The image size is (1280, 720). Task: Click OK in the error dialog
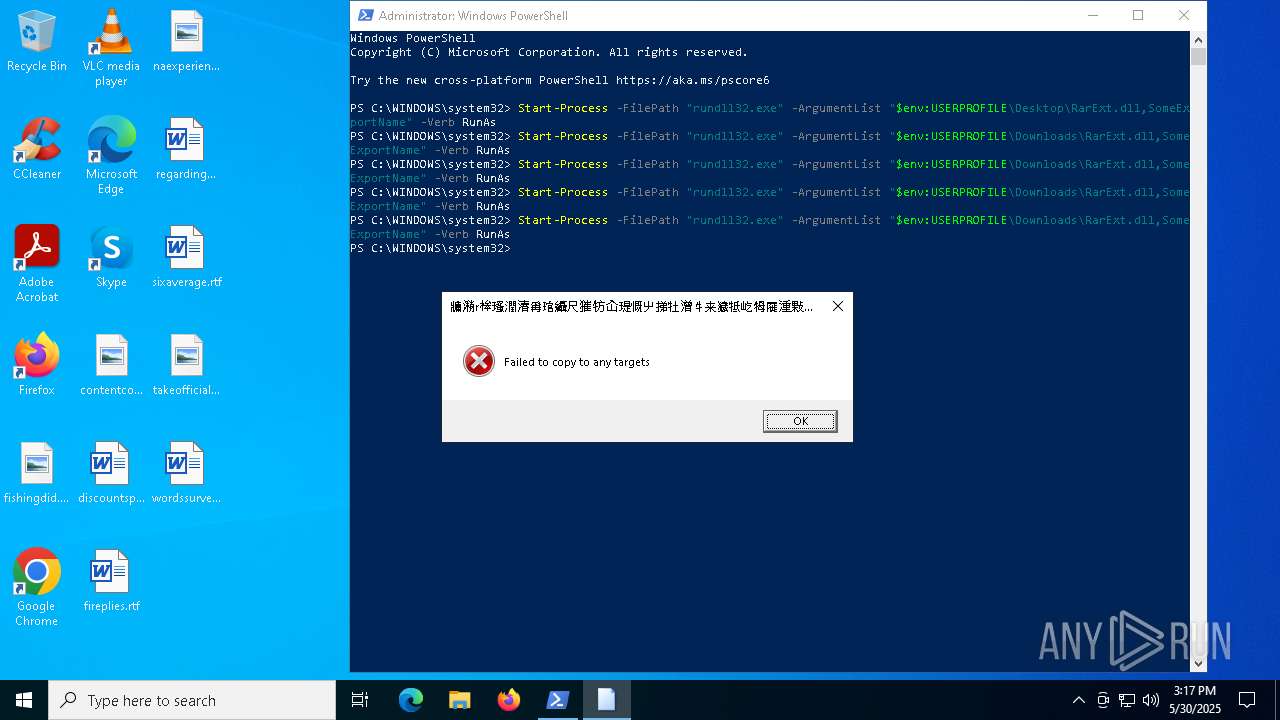(800, 421)
